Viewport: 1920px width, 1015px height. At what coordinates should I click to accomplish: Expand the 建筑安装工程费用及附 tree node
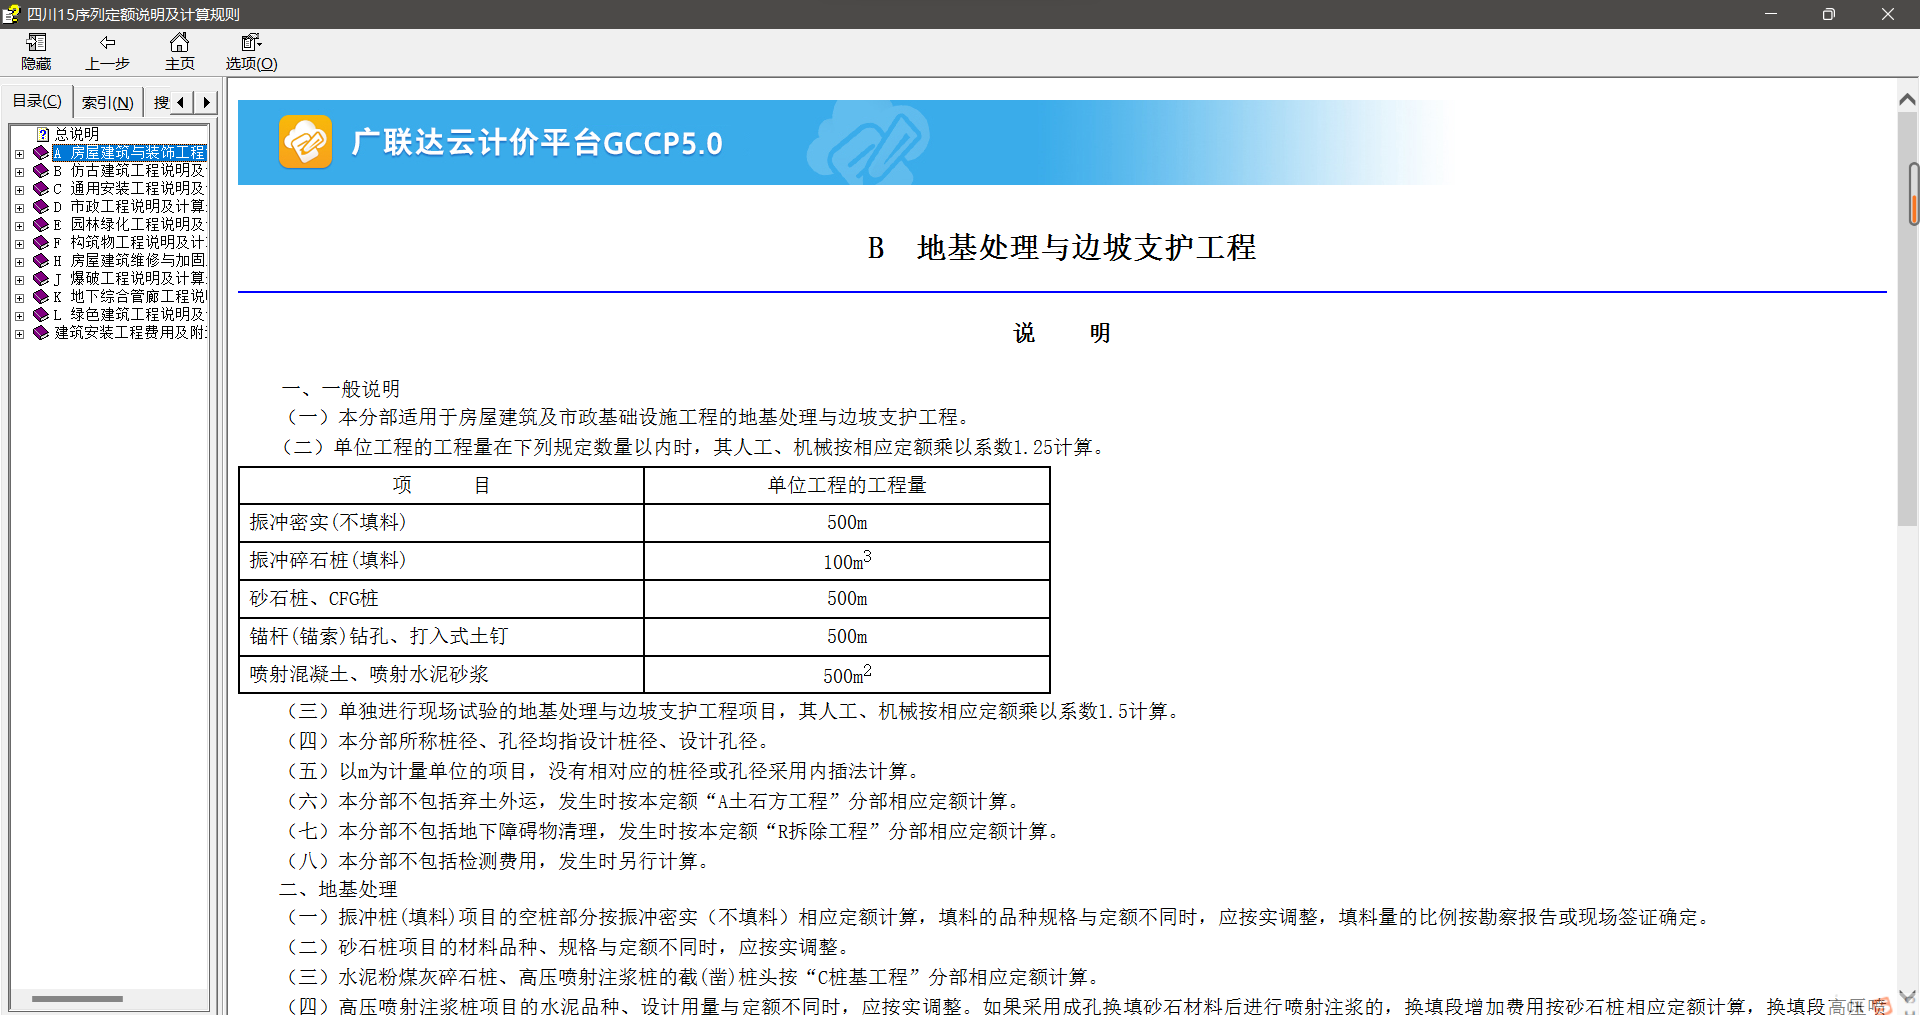point(19,334)
